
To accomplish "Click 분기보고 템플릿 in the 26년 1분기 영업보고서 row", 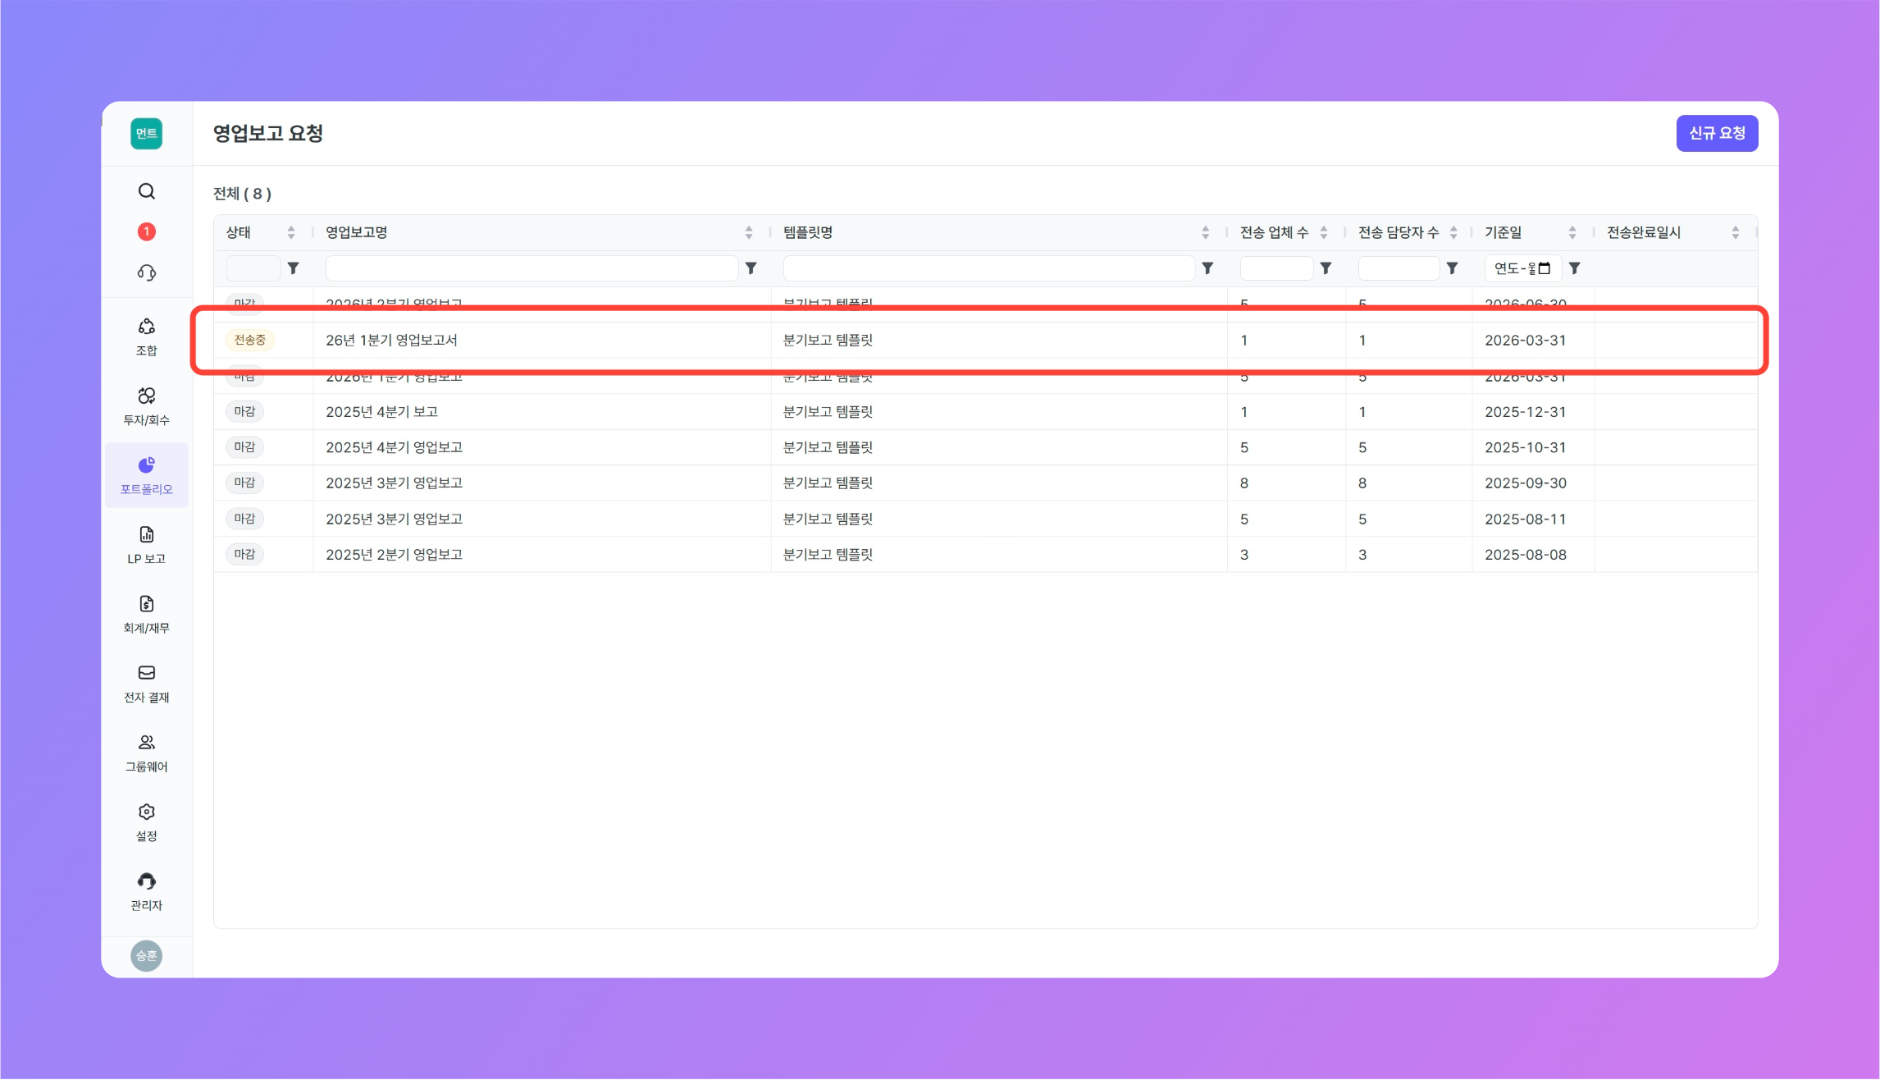I will (828, 340).
